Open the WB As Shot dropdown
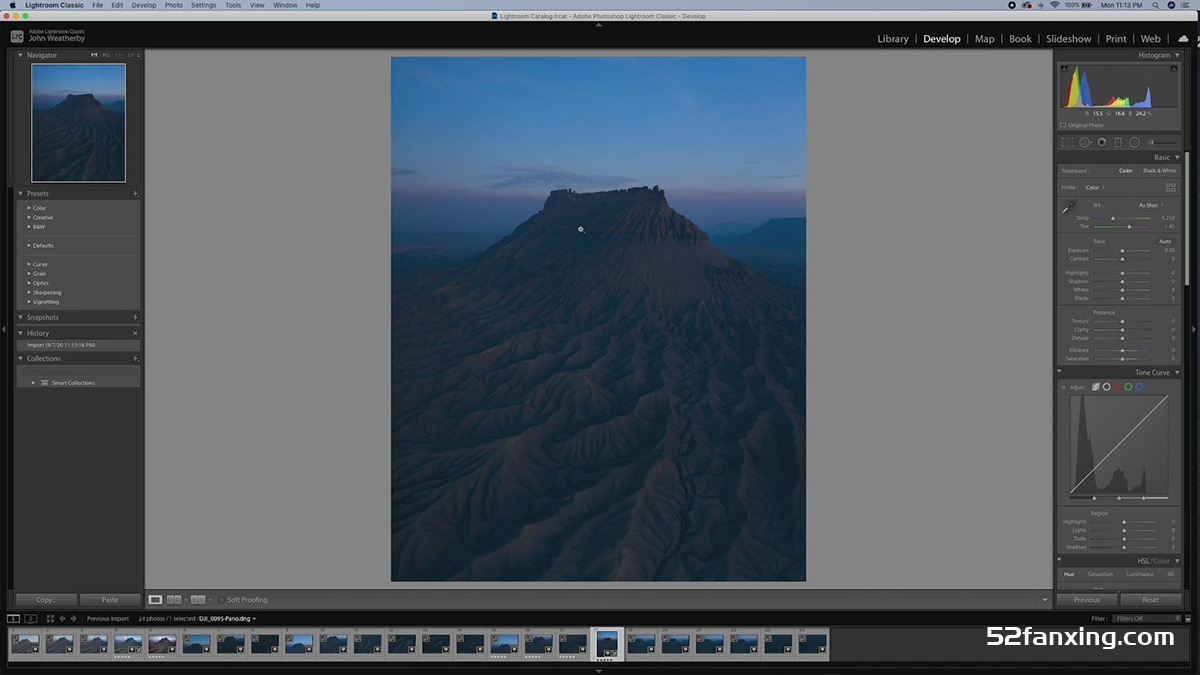The width and height of the screenshot is (1200, 675). click(1151, 205)
